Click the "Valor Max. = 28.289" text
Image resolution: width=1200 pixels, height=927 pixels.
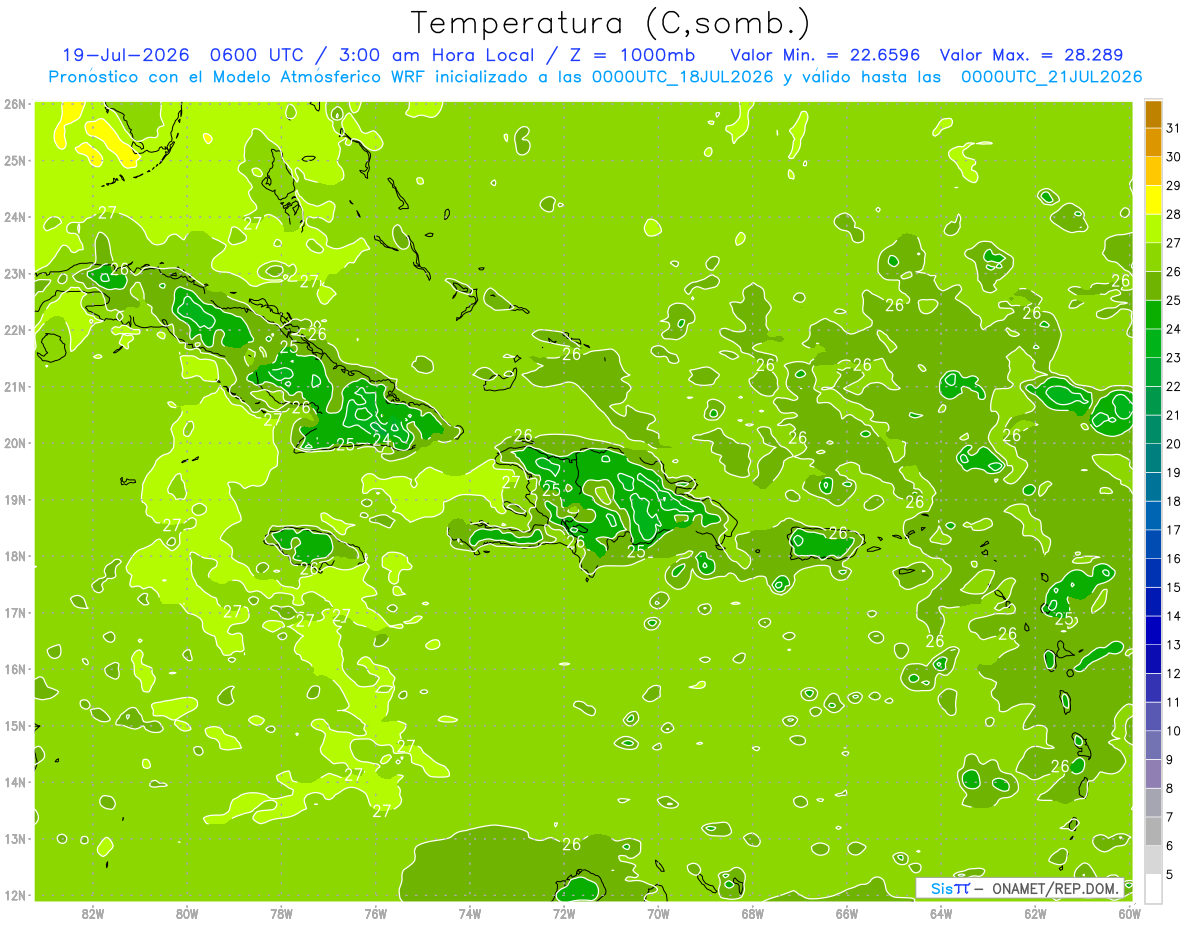coord(1031,55)
